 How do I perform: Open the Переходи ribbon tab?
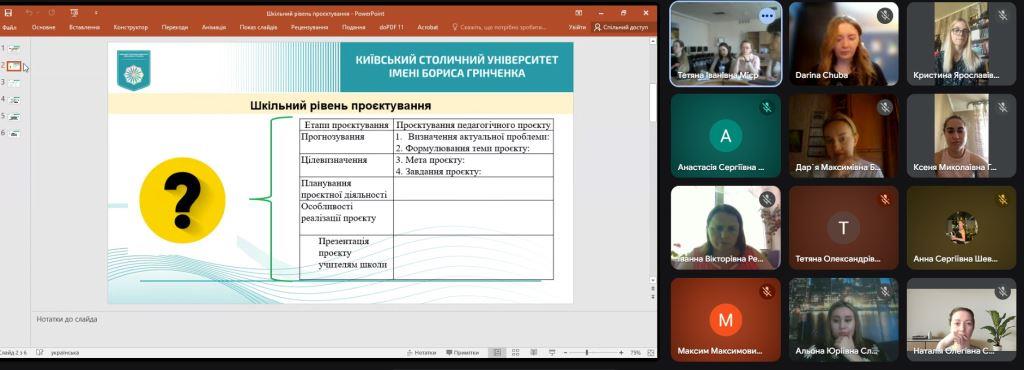point(175,27)
